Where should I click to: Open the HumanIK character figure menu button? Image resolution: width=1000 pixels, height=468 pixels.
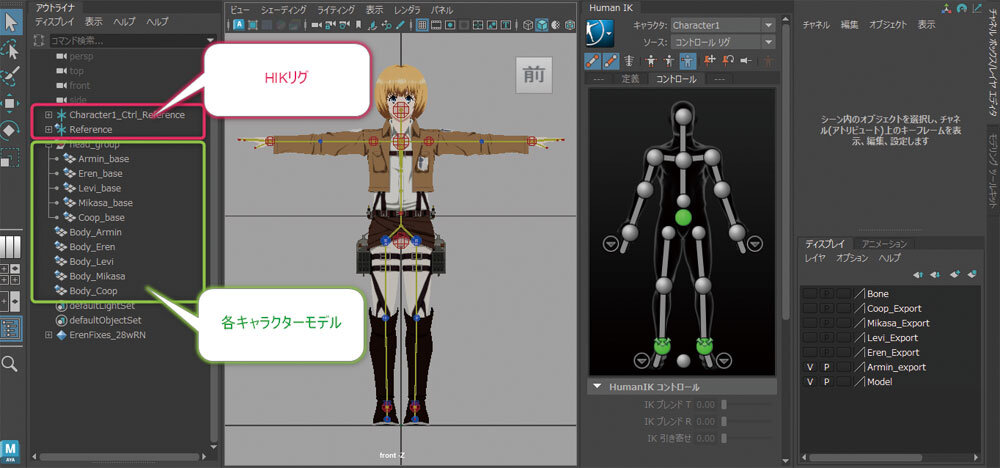click(x=599, y=32)
